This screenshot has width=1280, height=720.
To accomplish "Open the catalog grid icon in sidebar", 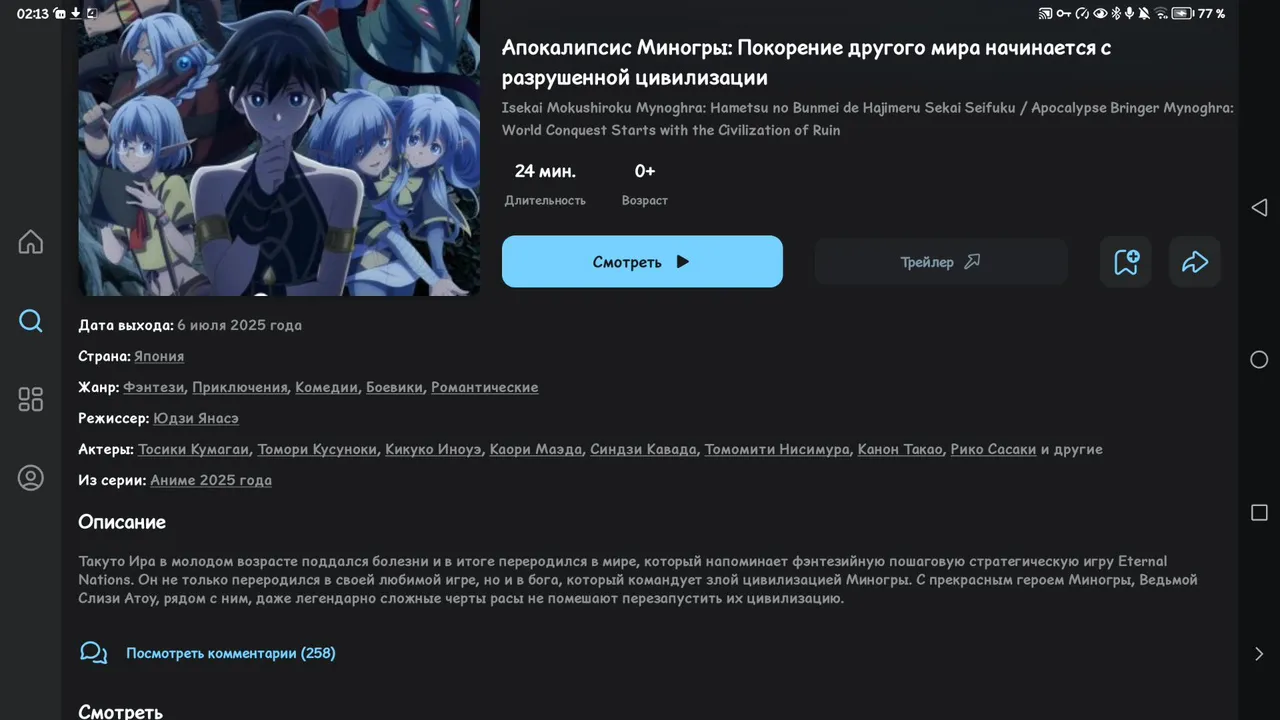I will pyautogui.click(x=31, y=399).
